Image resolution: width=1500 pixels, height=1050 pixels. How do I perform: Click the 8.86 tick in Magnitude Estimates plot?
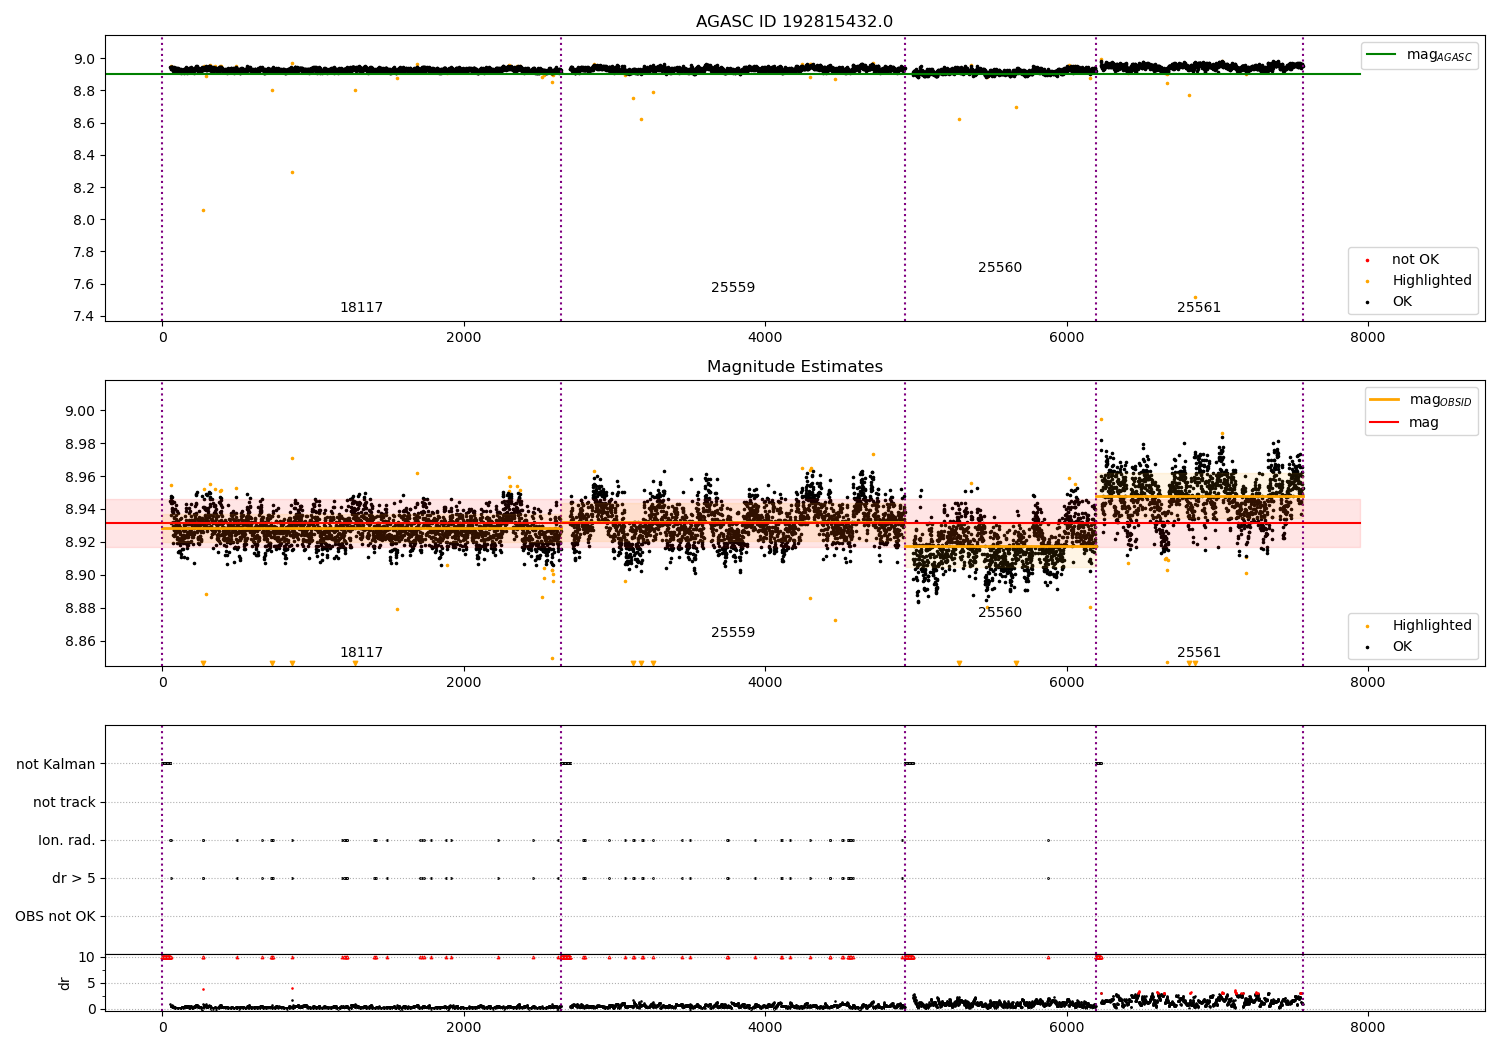(81, 642)
